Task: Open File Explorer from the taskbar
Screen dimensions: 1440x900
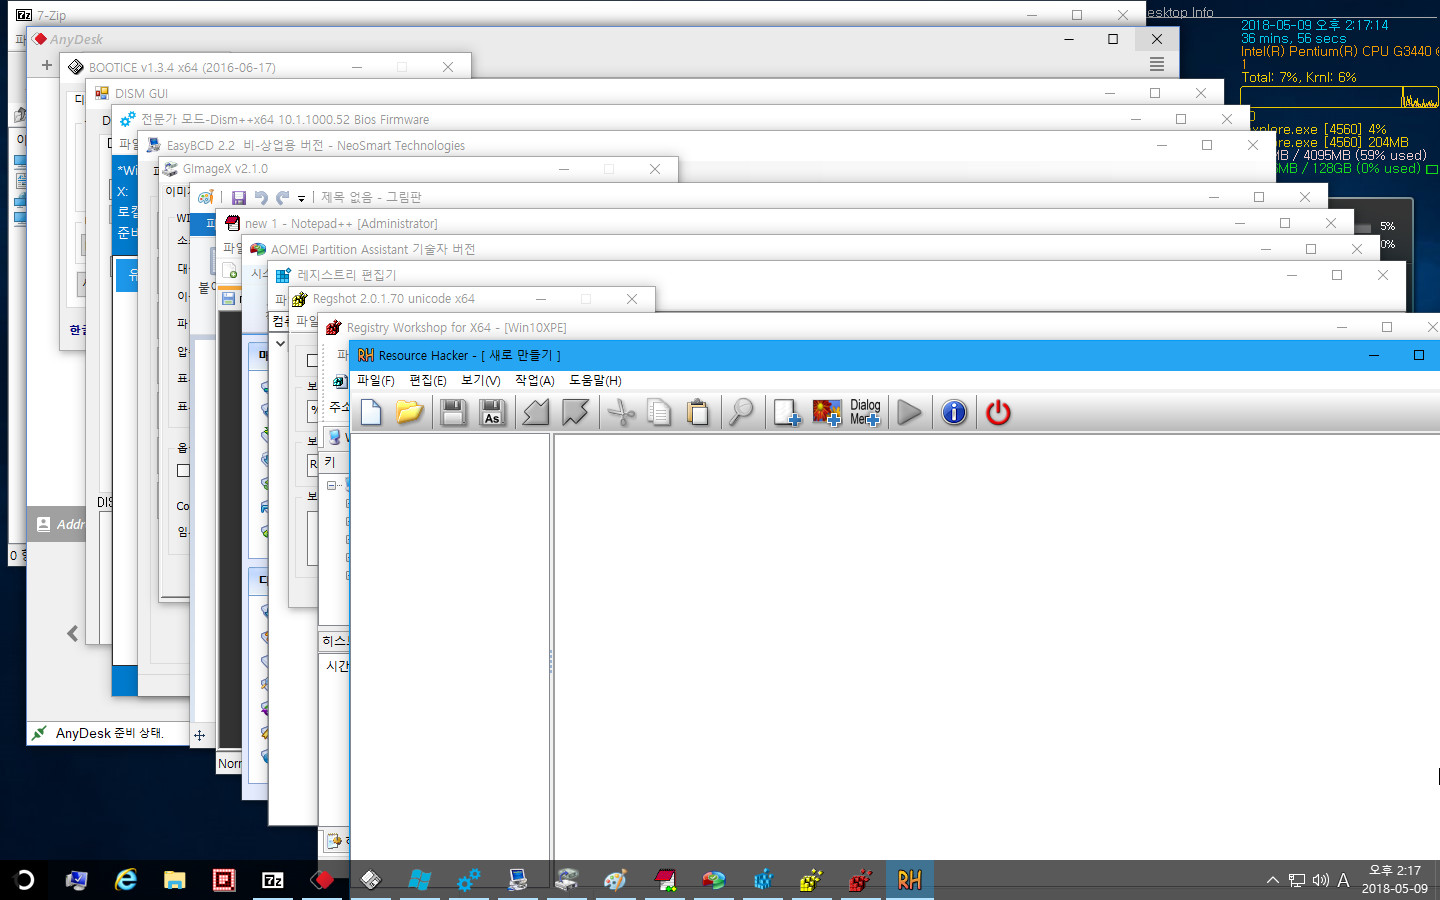Action: coord(175,880)
